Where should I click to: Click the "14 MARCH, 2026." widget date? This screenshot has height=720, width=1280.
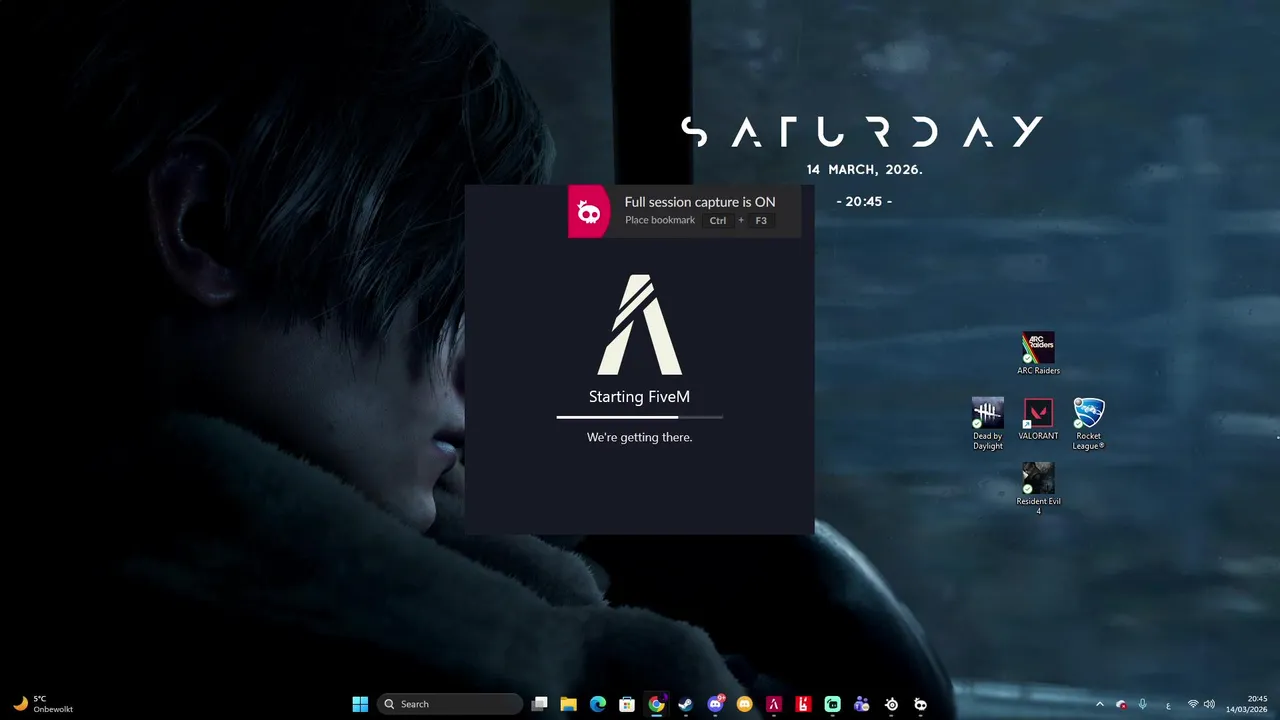tap(865, 170)
